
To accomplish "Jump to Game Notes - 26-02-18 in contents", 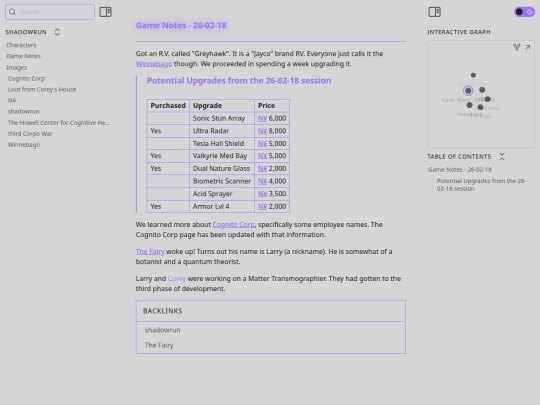I will [x=460, y=170].
